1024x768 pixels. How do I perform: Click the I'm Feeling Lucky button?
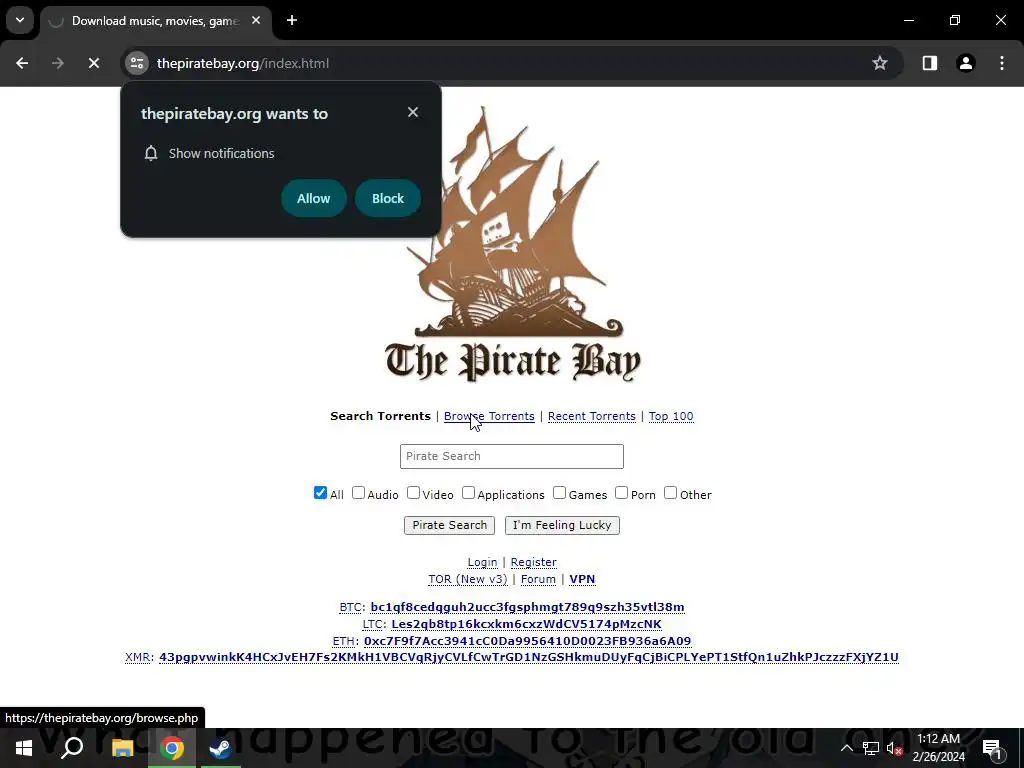tap(562, 525)
